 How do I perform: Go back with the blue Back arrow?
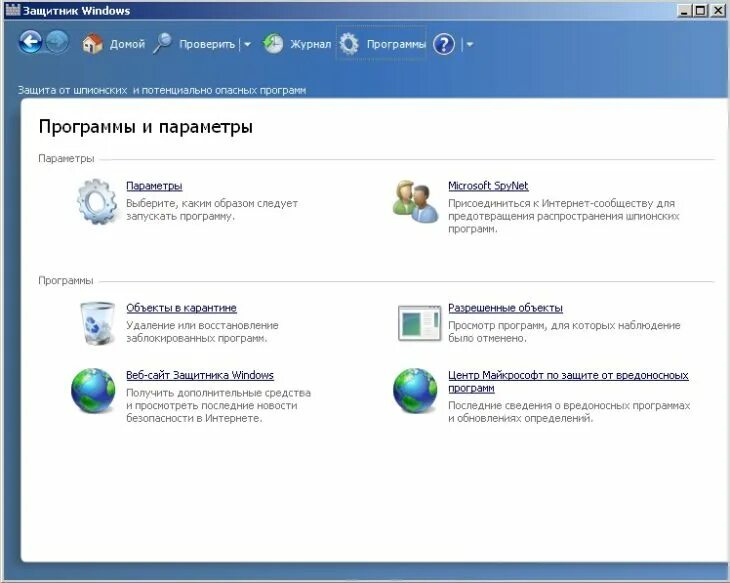click(30, 42)
